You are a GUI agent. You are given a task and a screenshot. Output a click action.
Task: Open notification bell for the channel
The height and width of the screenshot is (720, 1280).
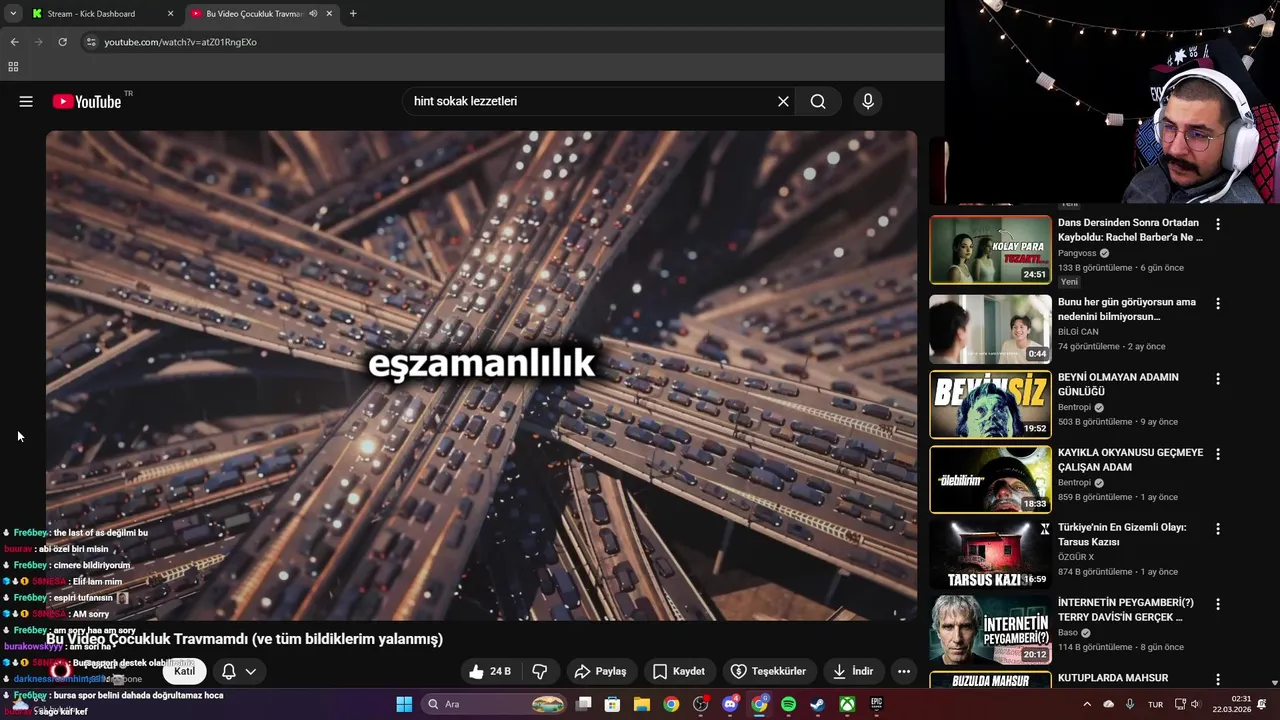coord(229,671)
